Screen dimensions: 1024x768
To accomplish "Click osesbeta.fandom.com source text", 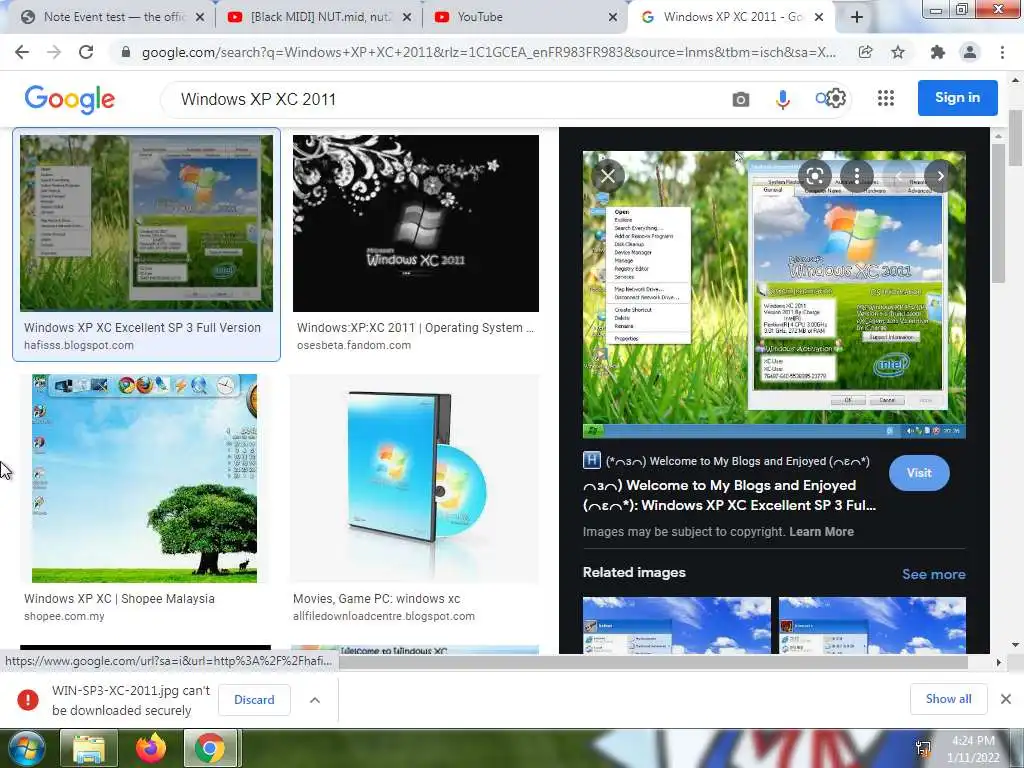I will [353, 345].
